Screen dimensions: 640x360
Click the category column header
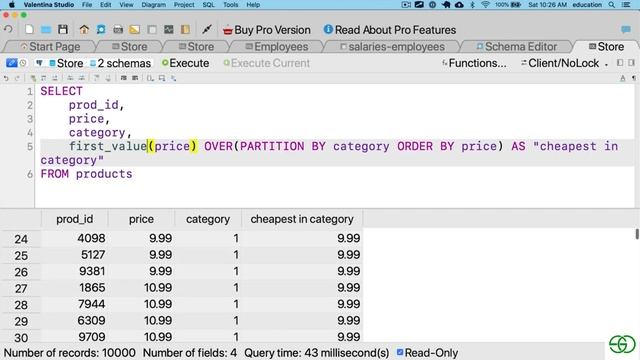[208, 219]
